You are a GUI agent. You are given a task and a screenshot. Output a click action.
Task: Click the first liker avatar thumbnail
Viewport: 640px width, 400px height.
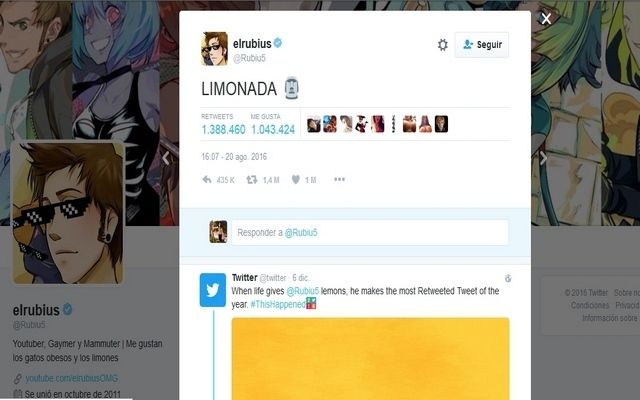[313, 124]
